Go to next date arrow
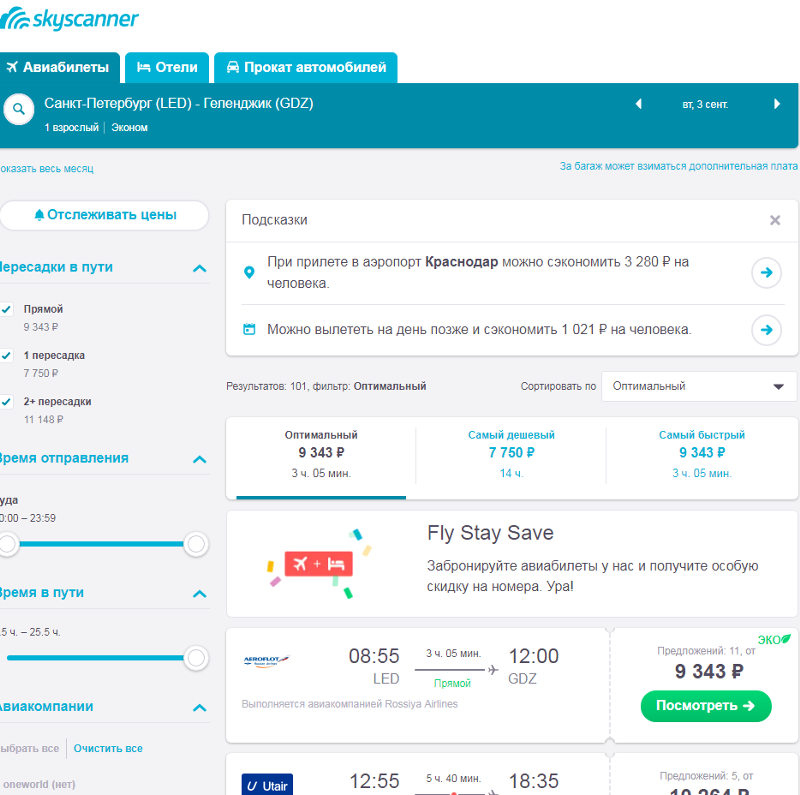The image size is (800, 795). (x=777, y=104)
